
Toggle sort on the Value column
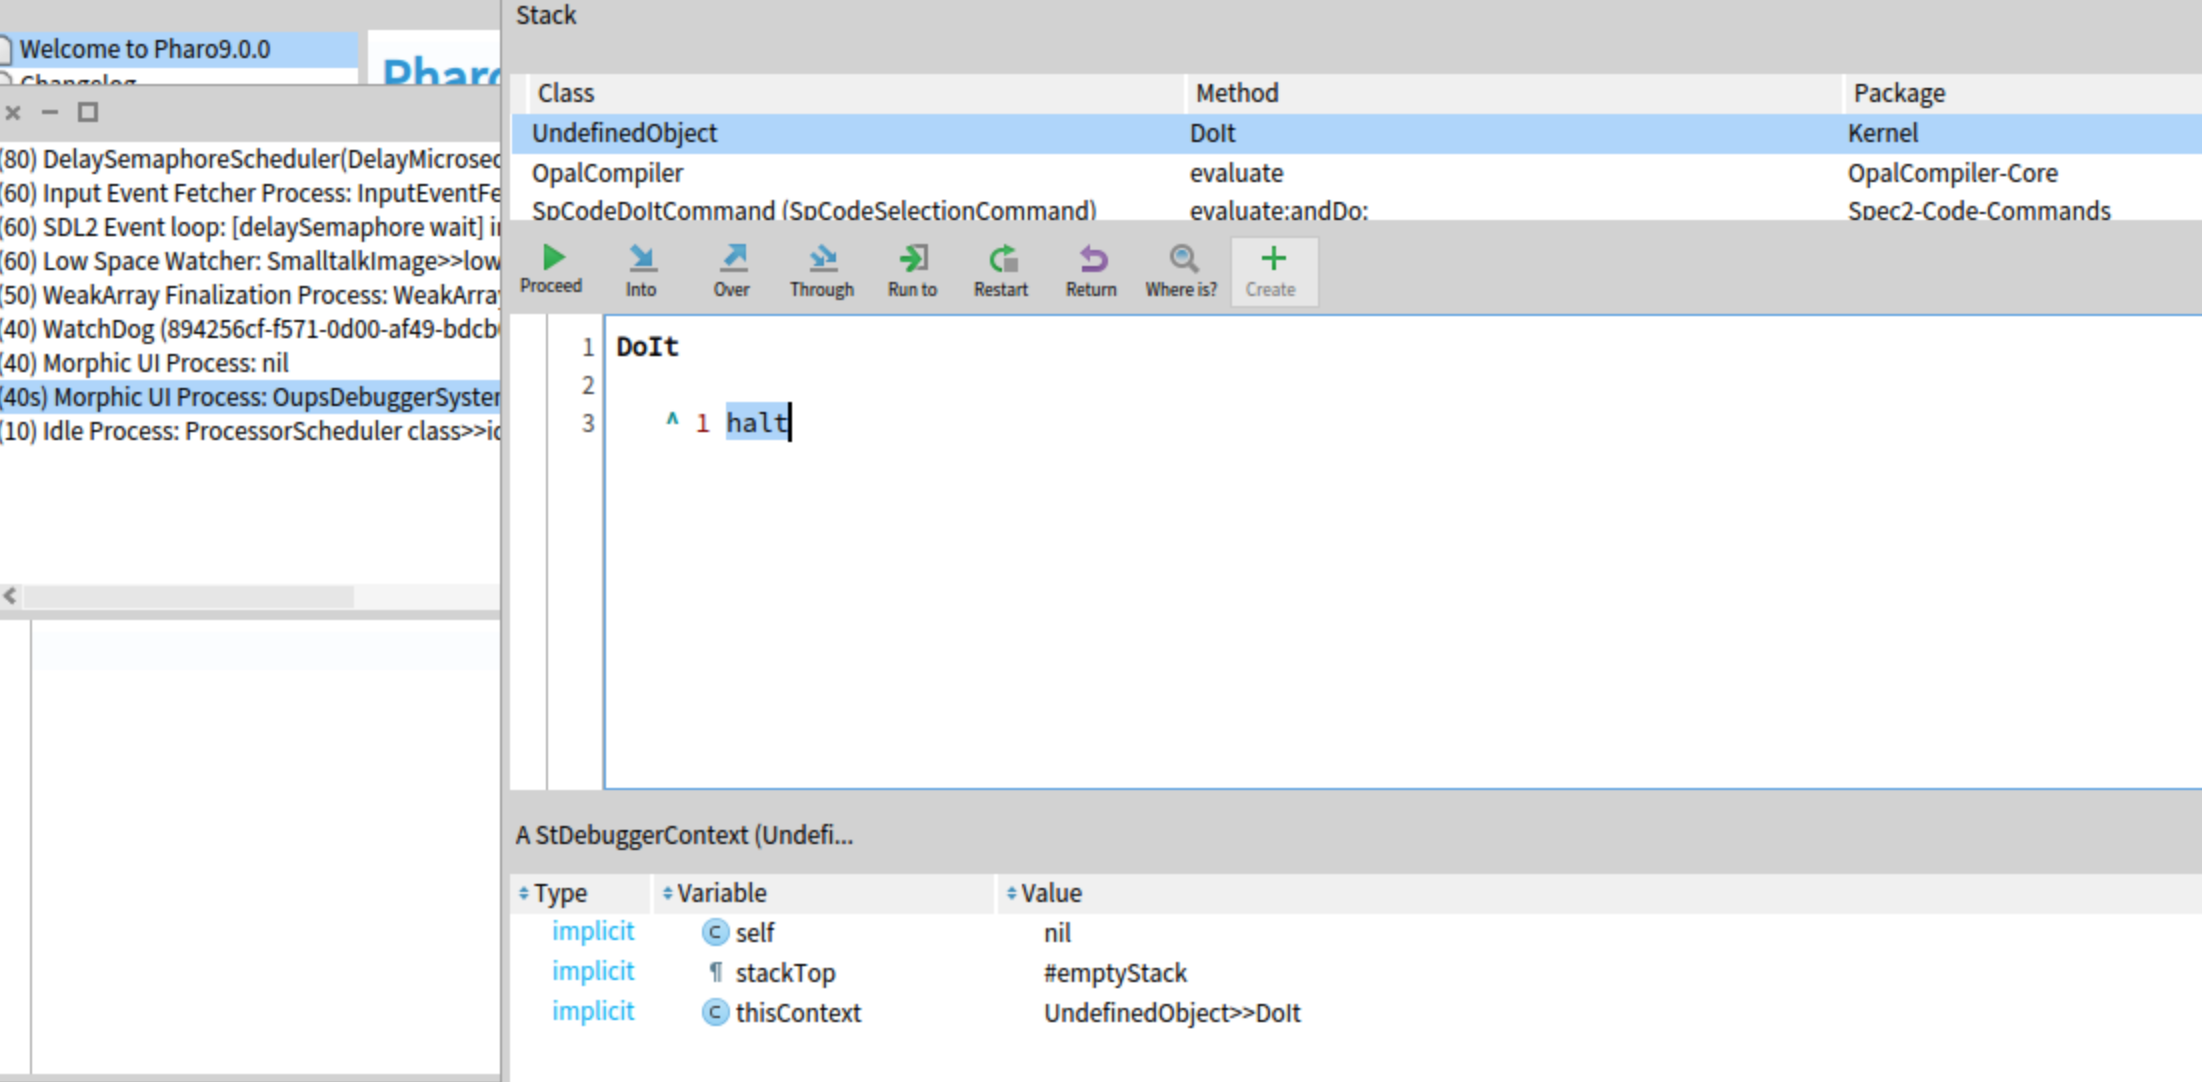[x=1048, y=893]
